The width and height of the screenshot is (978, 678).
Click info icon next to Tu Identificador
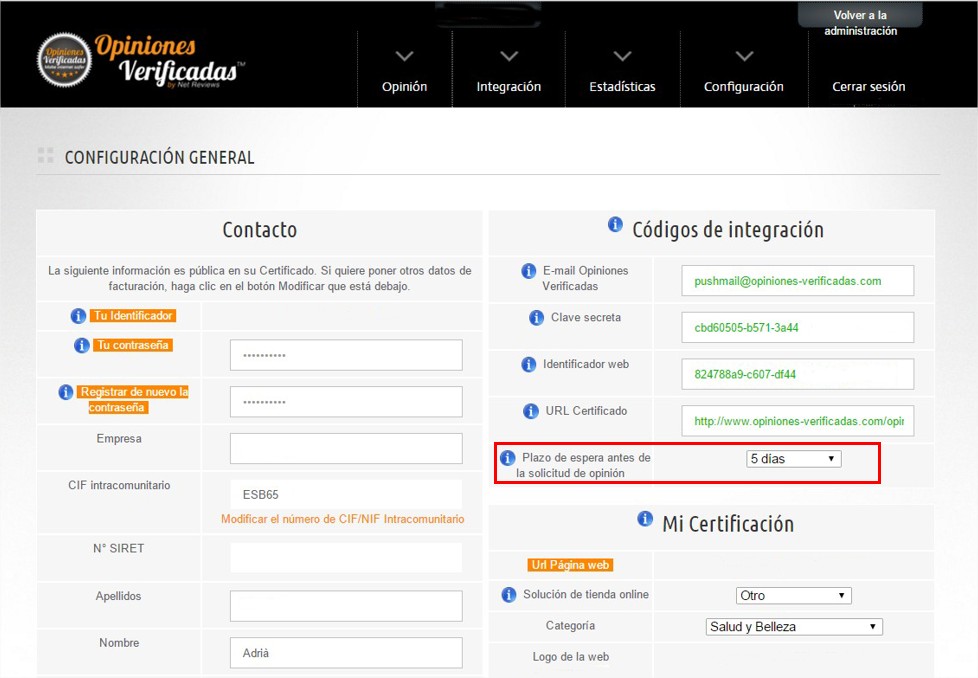coord(78,316)
